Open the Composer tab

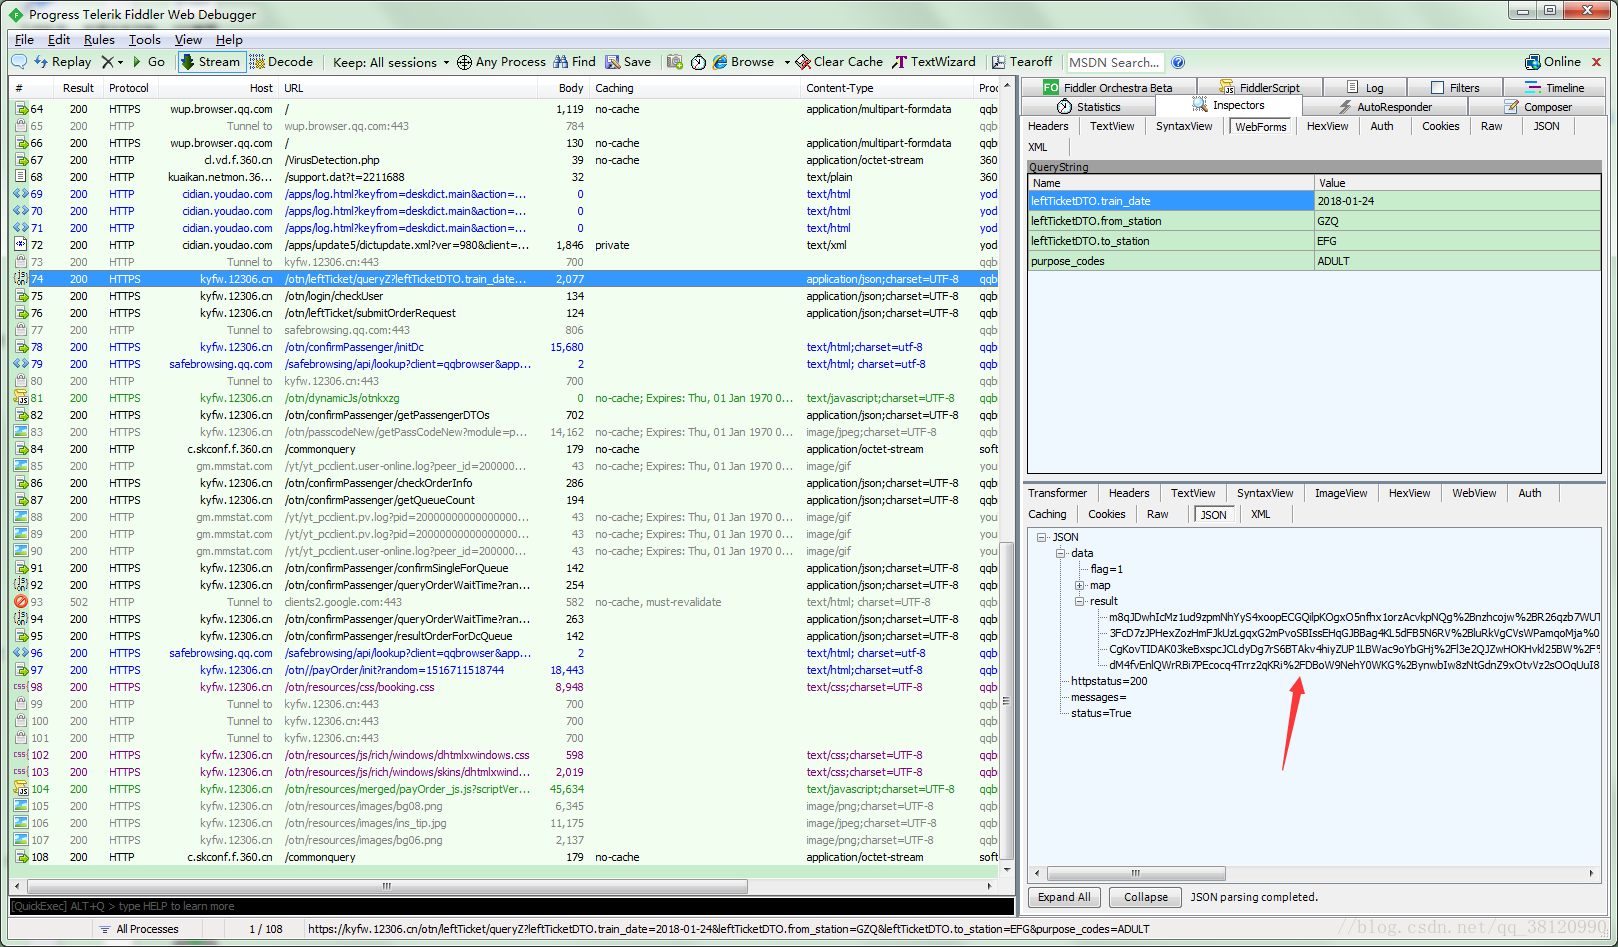pyautogui.click(x=1538, y=107)
